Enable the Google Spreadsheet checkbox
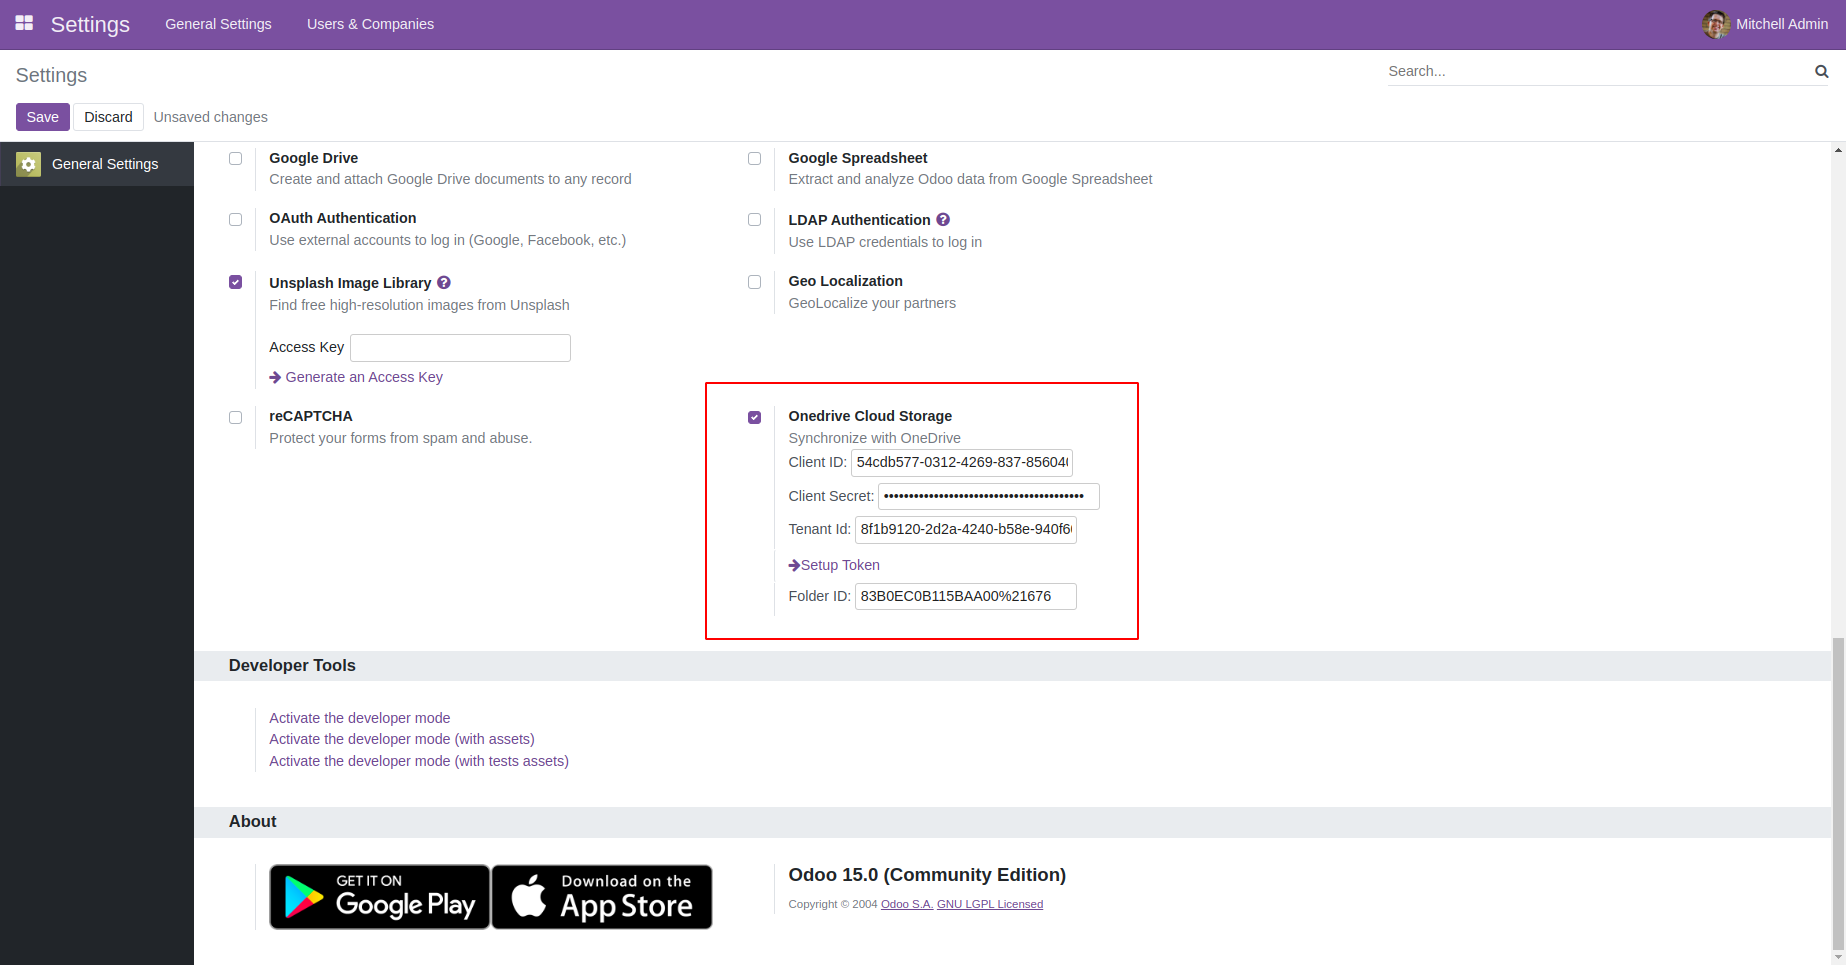Image resolution: width=1846 pixels, height=965 pixels. click(x=754, y=158)
